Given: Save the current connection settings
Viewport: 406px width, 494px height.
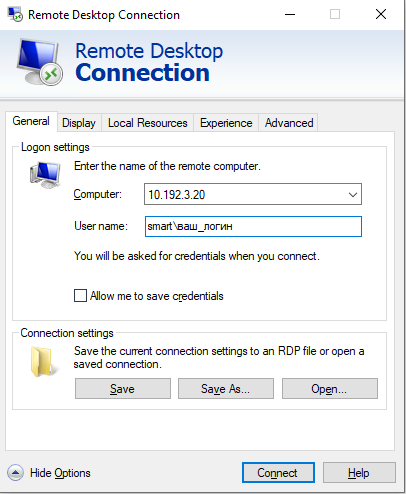Looking at the screenshot, I should tap(123, 389).
